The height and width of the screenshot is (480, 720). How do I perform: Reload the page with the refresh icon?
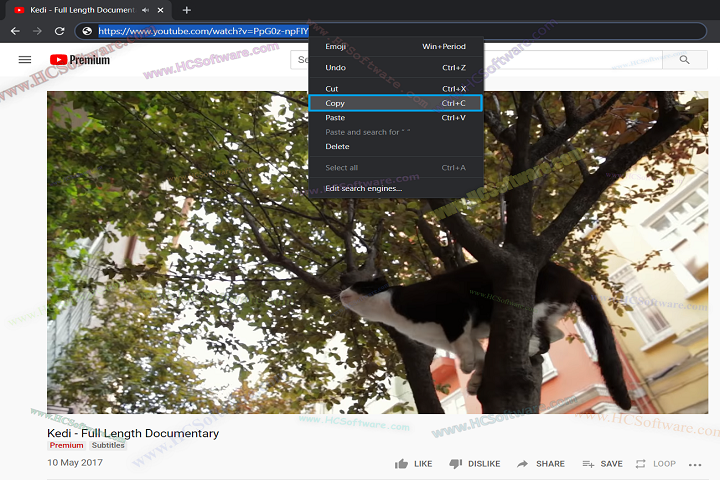pos(59,31)
